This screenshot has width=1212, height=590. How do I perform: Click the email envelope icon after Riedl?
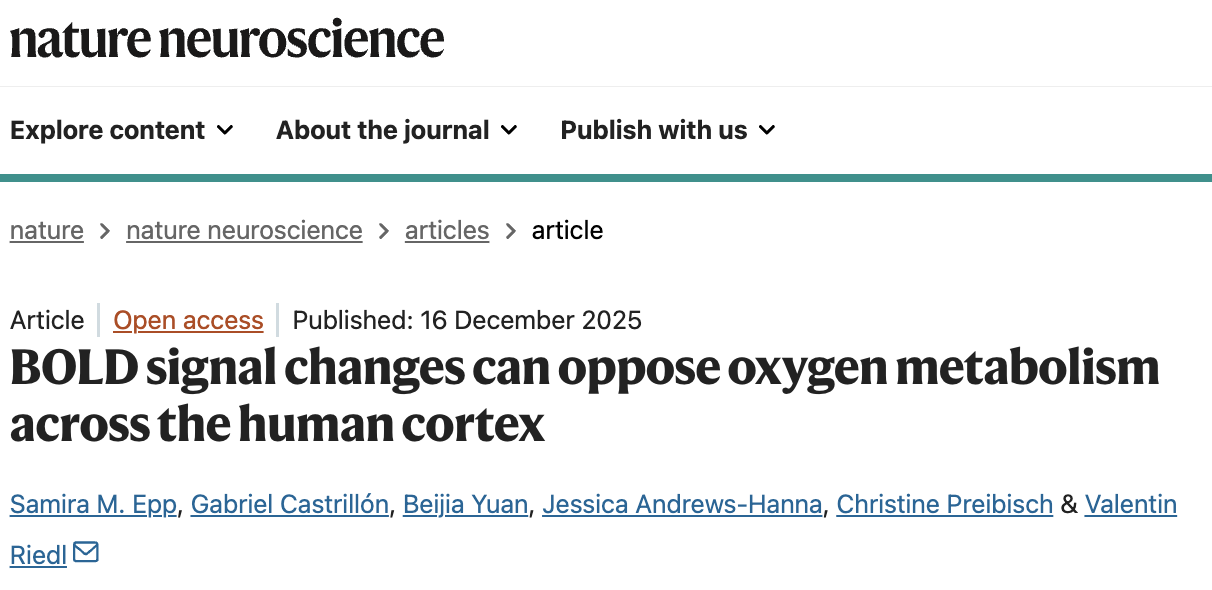point(86,552)
